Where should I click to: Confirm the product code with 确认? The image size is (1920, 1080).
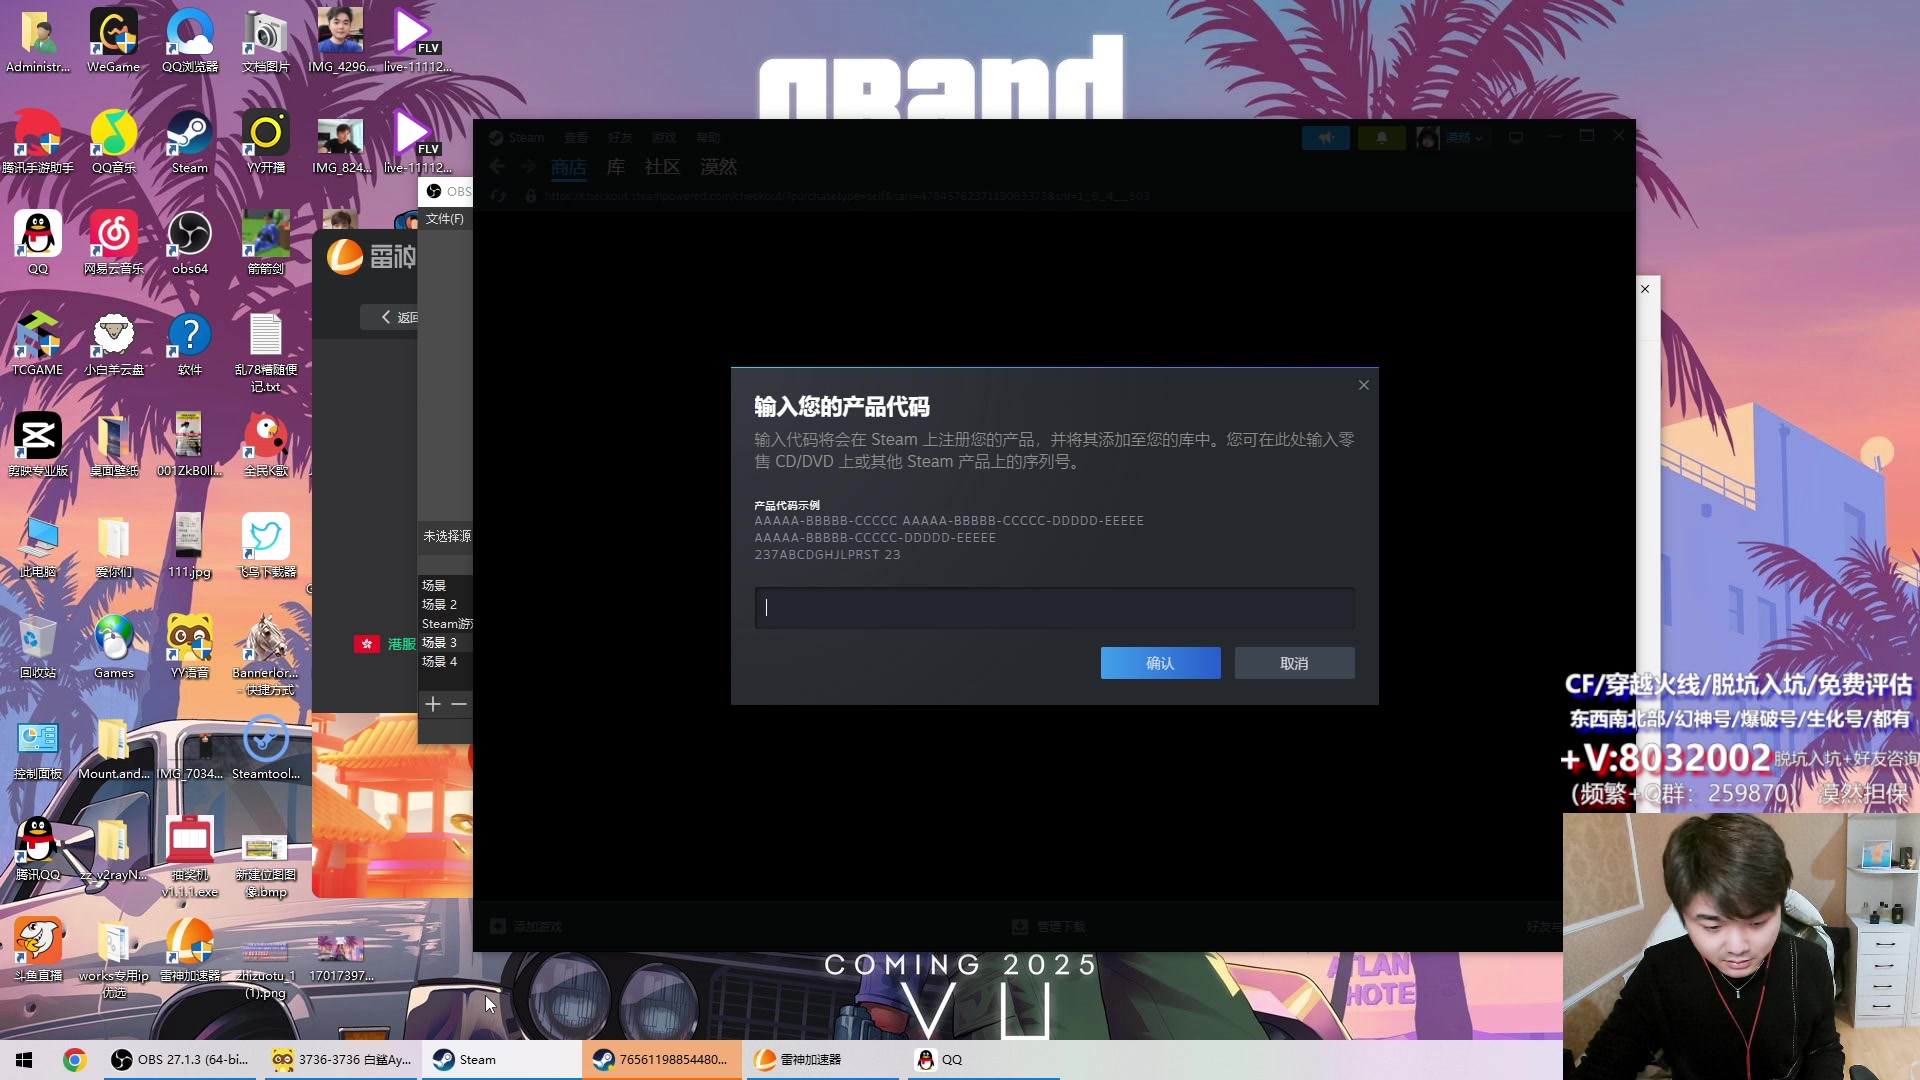(1160, 663)
